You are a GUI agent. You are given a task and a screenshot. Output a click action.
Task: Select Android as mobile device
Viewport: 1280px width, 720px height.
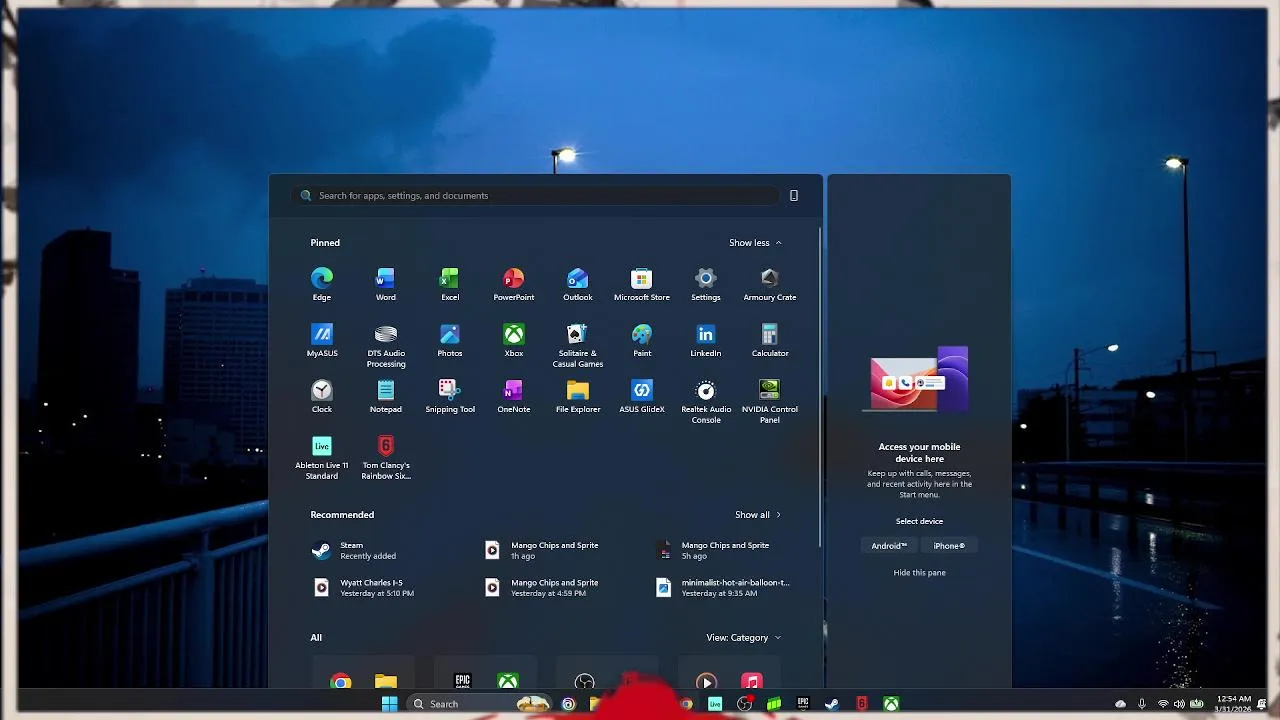pyautogui.click(x=889, y=546)
